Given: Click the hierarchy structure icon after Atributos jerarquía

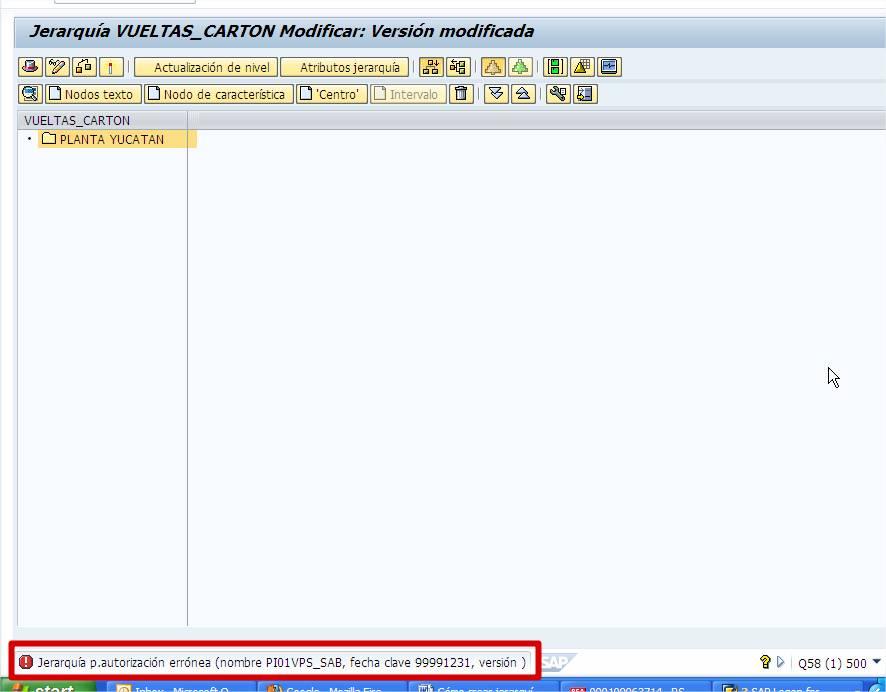Looking at the screenshot, I should pyautogui.click(x=431, y=67).
